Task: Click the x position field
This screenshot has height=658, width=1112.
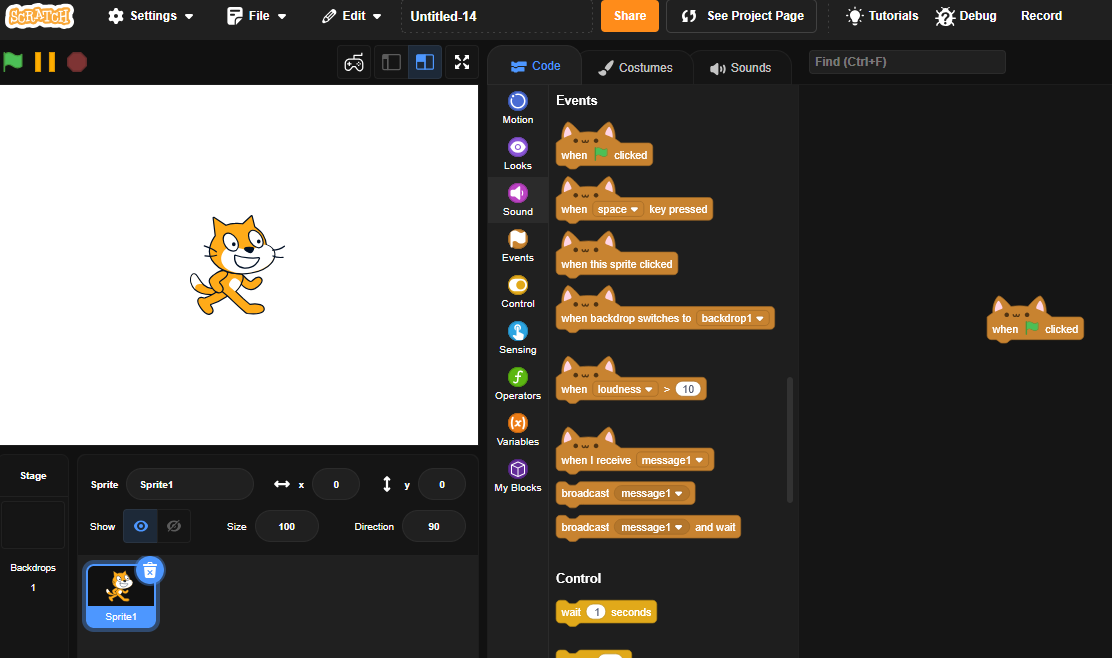Action: point(336,484)
